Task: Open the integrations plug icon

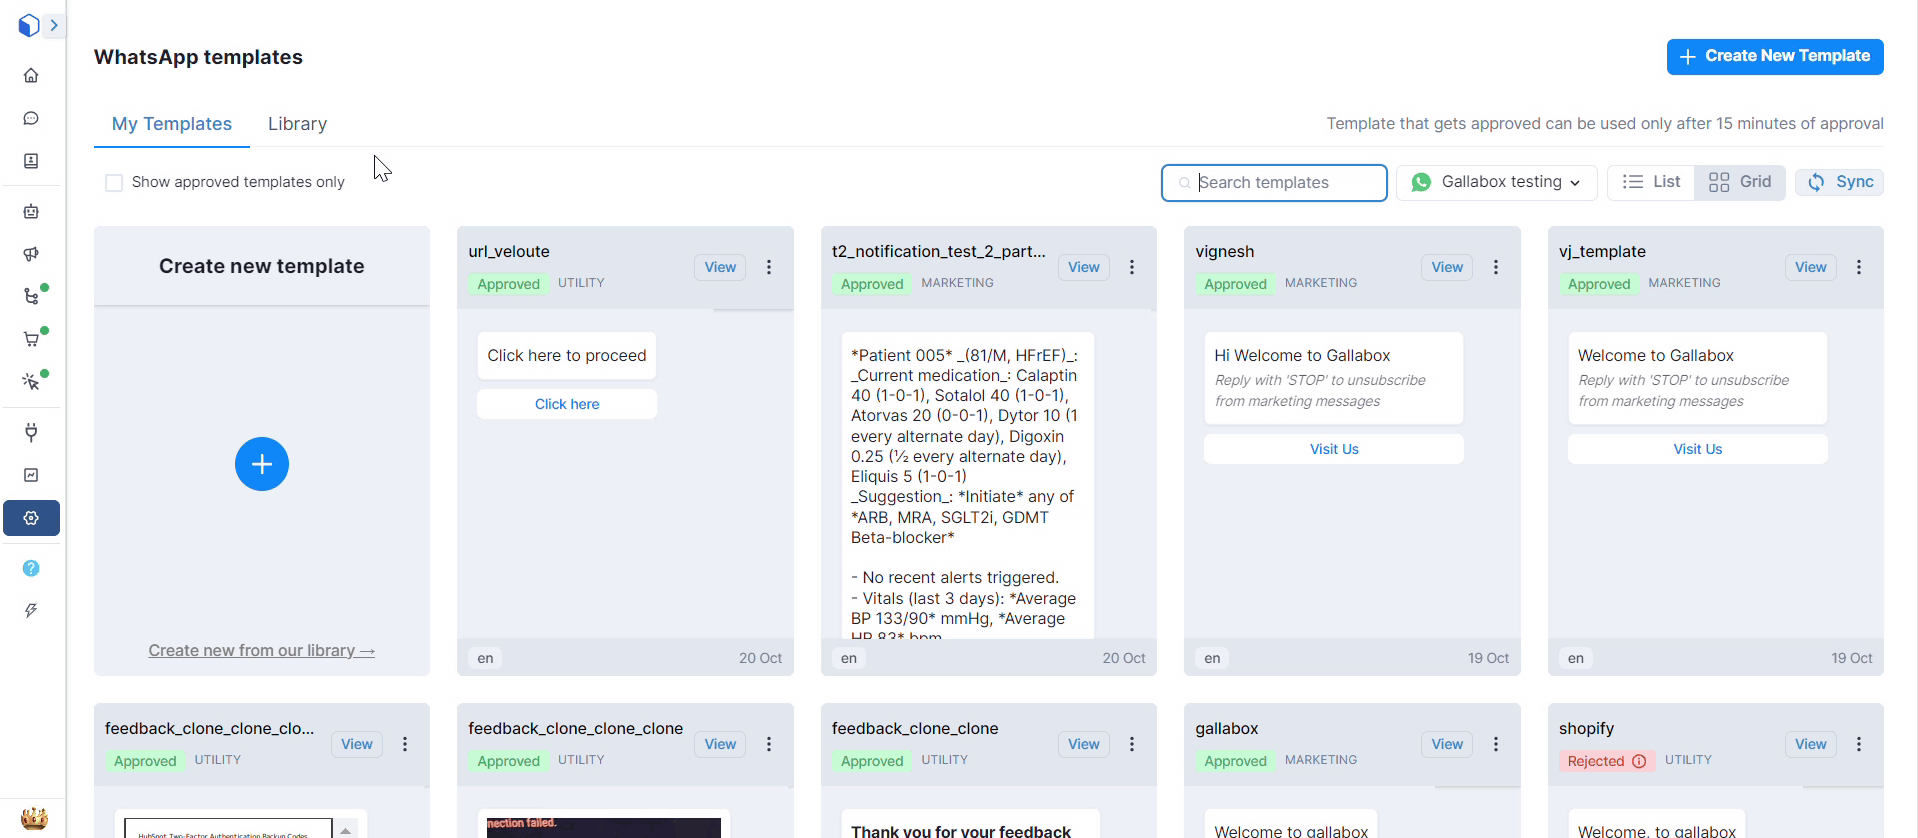Action: [31, 432]
